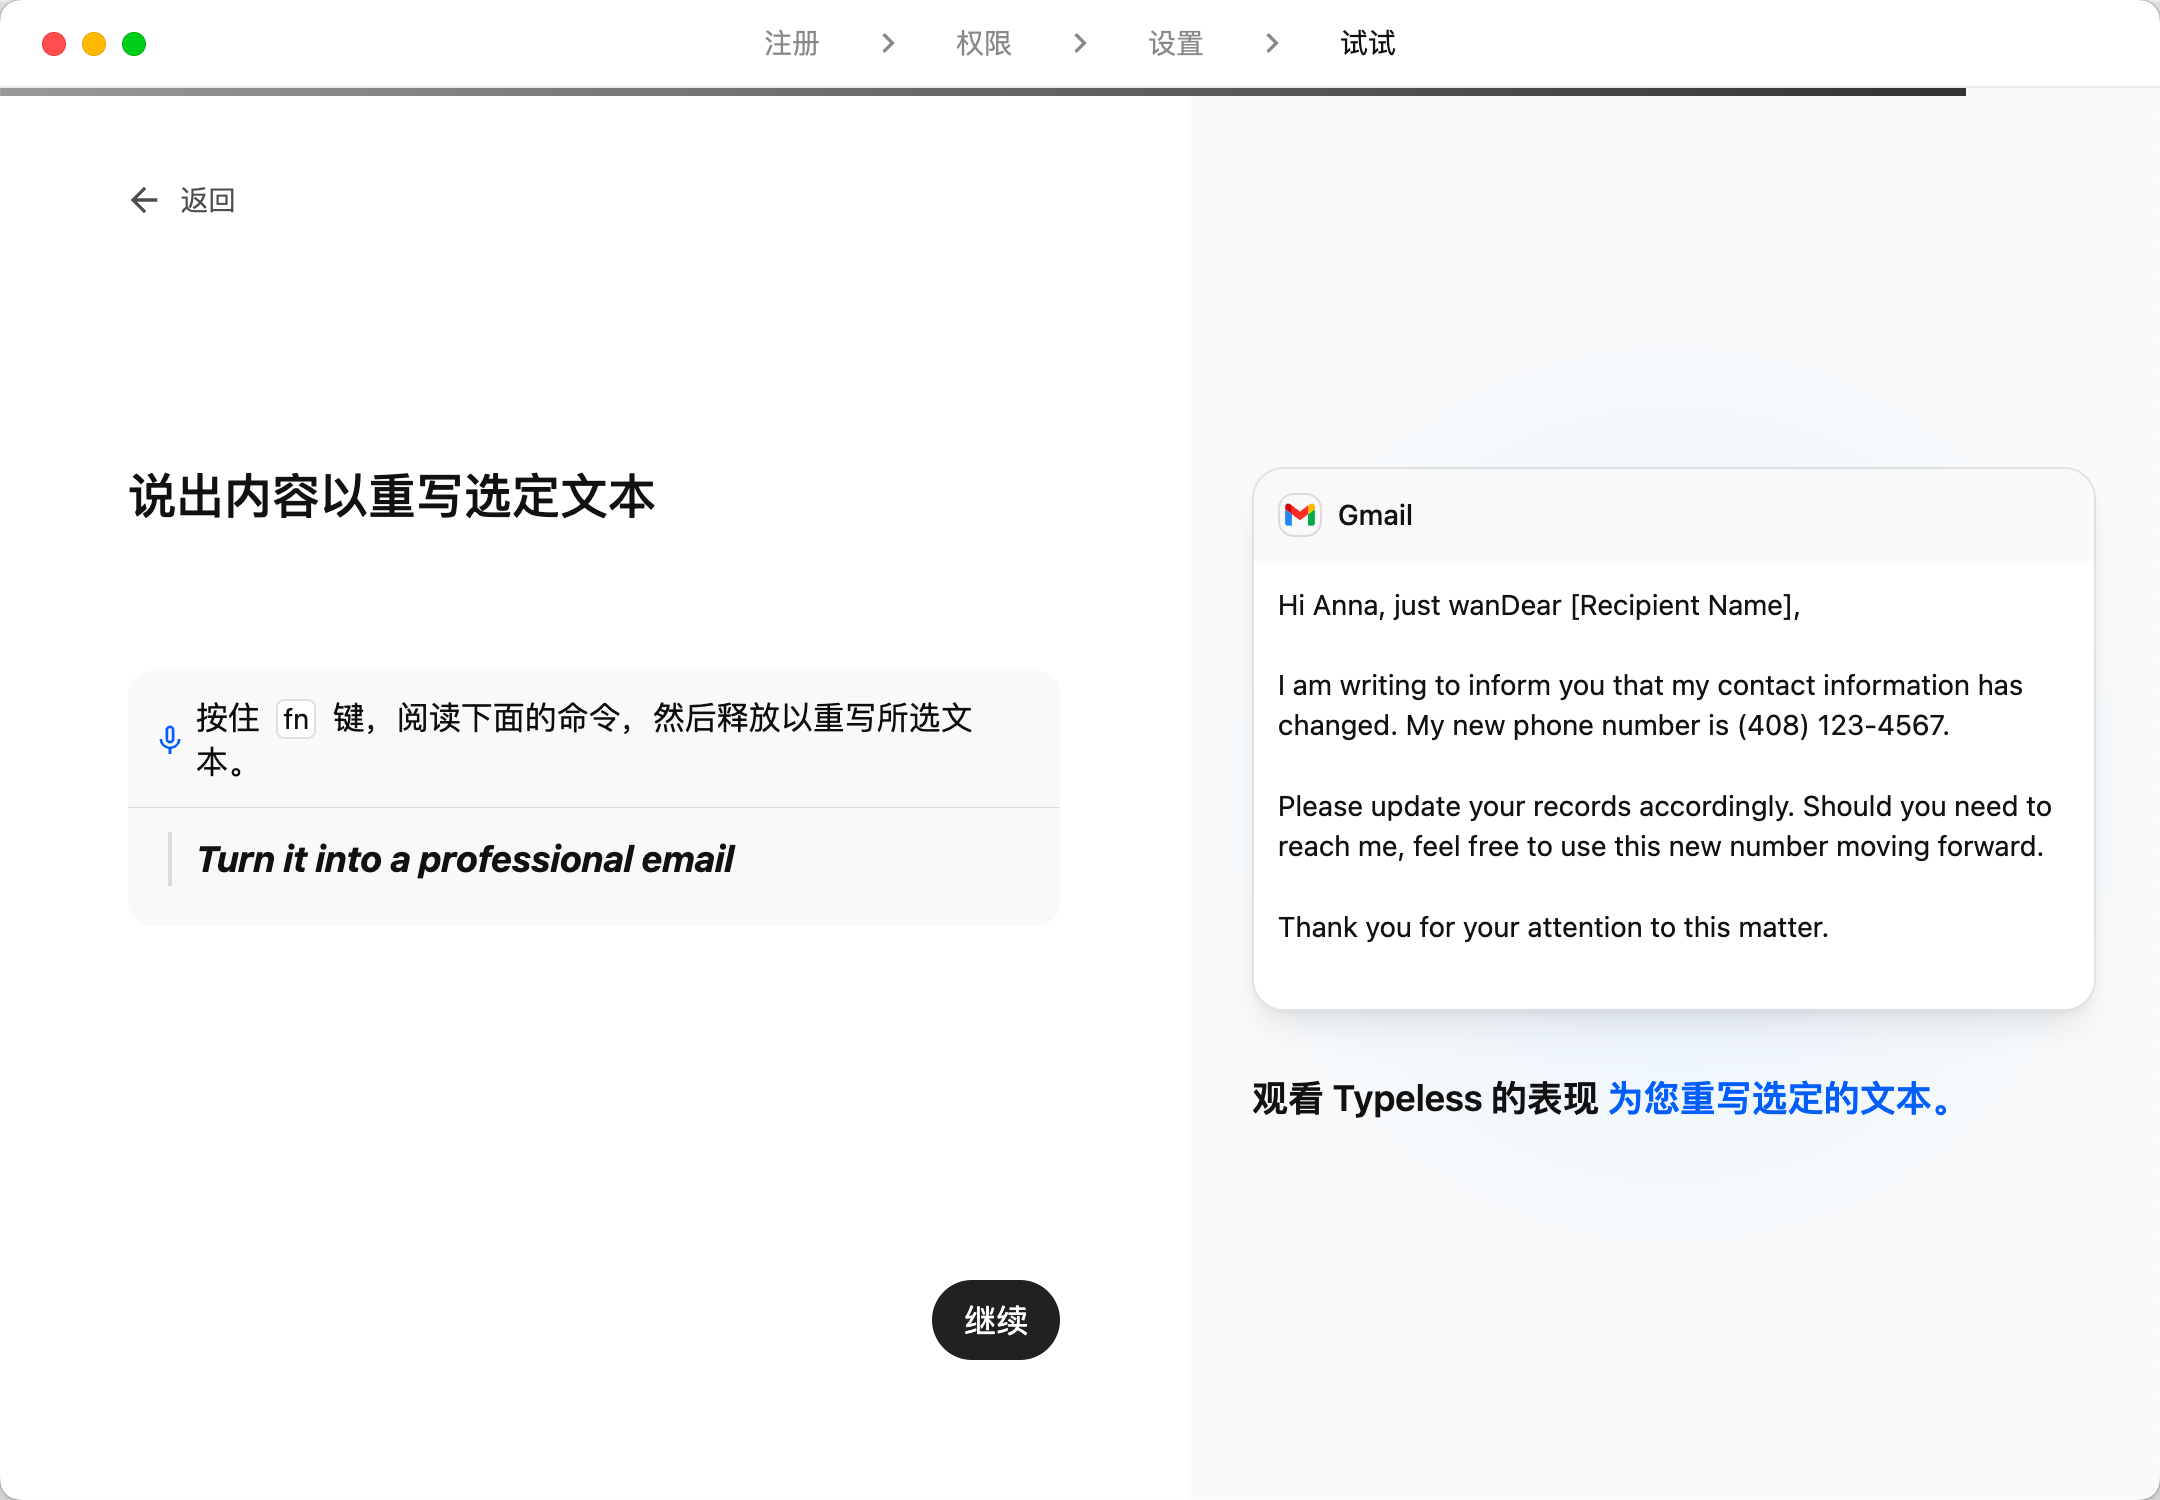Click the red close window button

54,44
